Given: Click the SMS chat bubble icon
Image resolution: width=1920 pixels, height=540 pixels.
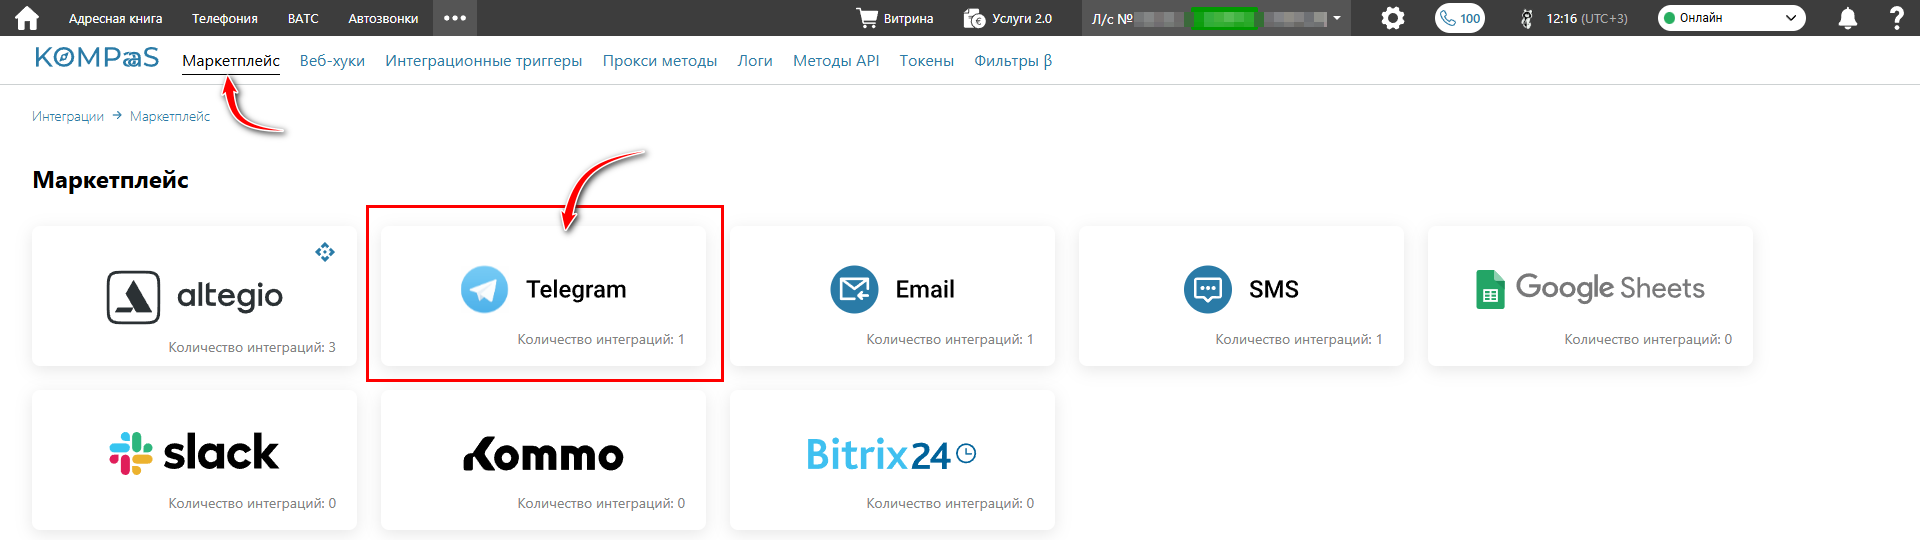Looking at the screenshot, I should tap(1208, 289).
